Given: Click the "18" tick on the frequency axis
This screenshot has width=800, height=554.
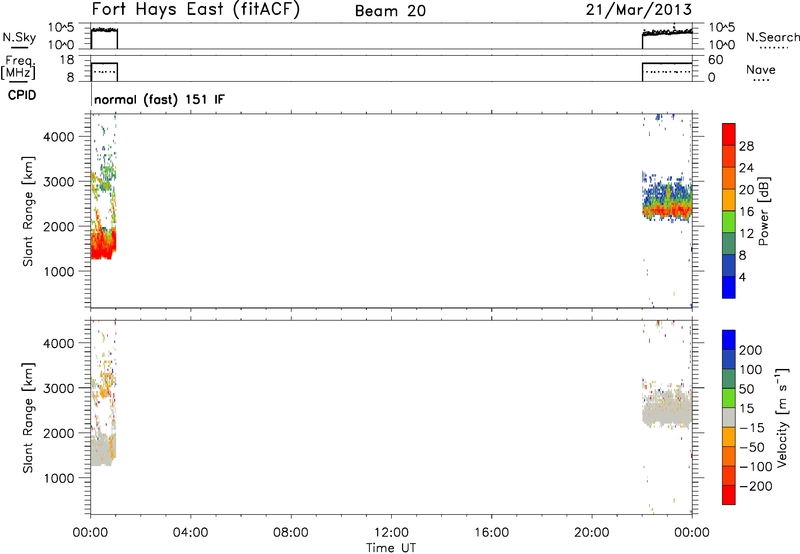Looking at the screenshot, I should click(x=67, y=60).
